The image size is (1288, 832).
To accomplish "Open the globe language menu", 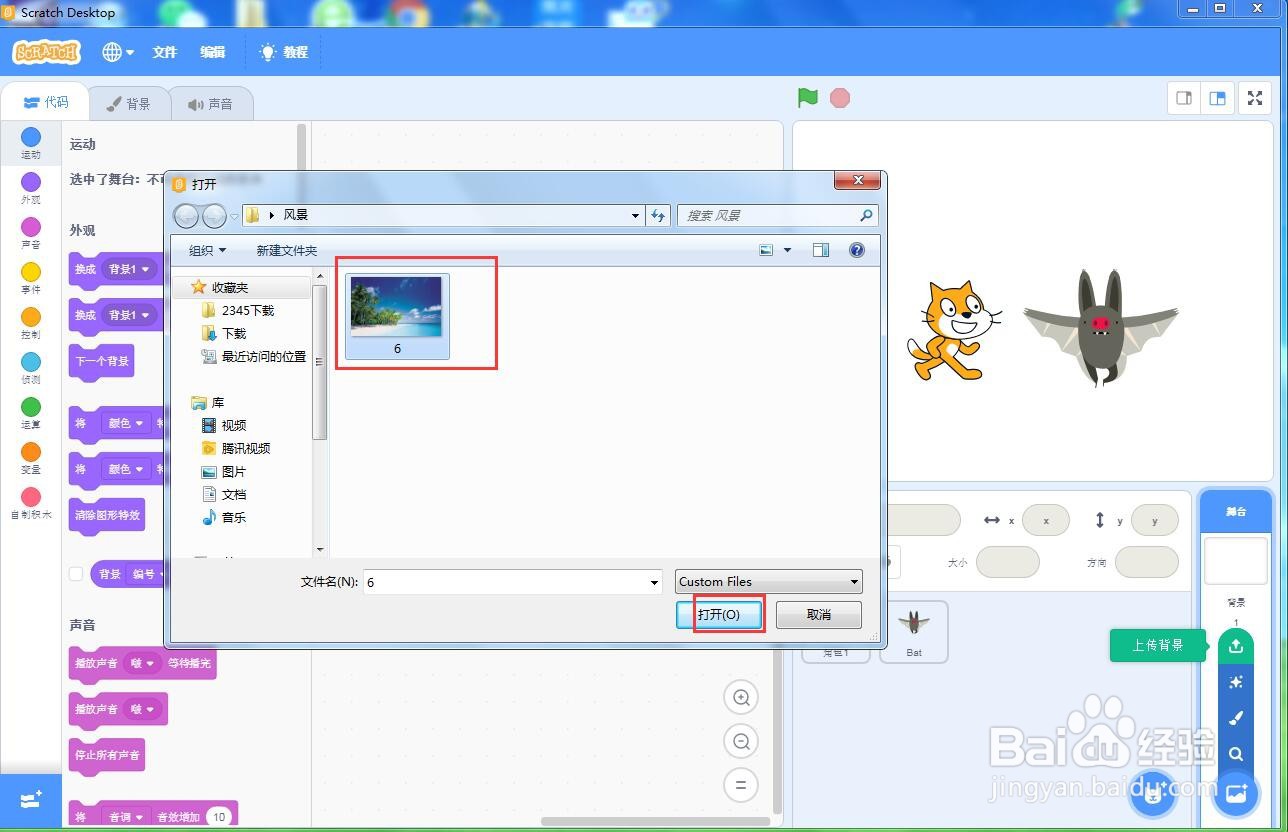I will tap(118, 52).
